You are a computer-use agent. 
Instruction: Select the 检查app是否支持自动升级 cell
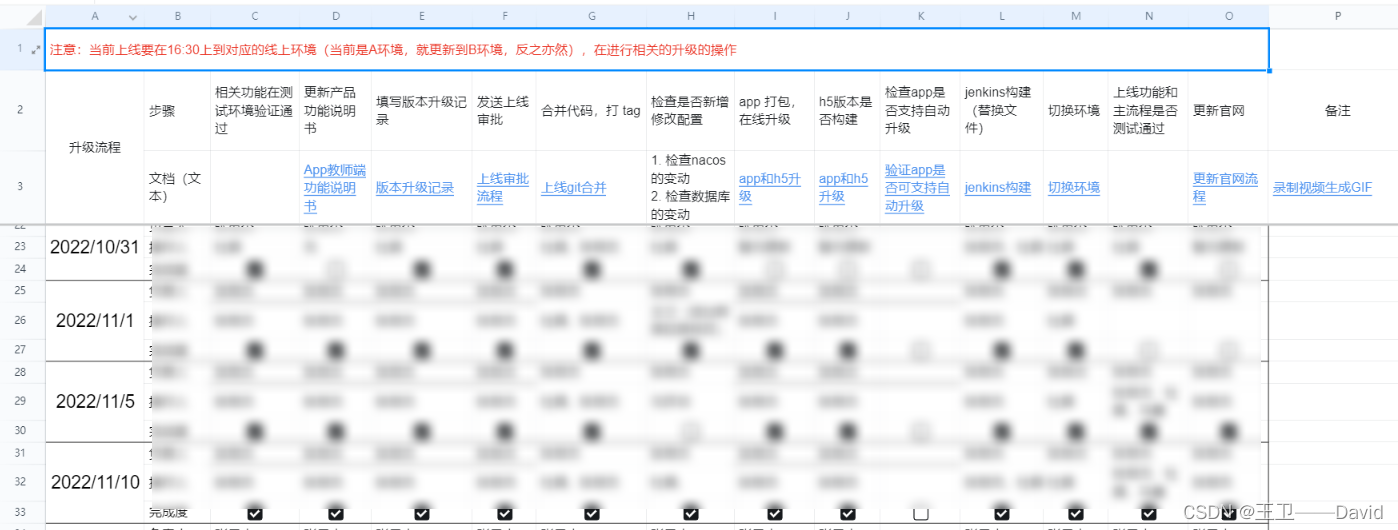point(921,111)
